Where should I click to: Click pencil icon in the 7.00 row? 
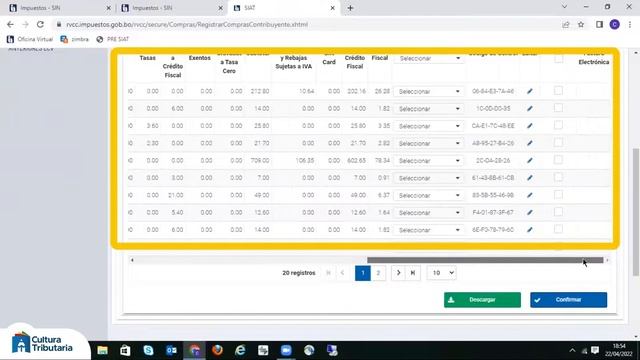pyautogui.click(x=530, y=178)
